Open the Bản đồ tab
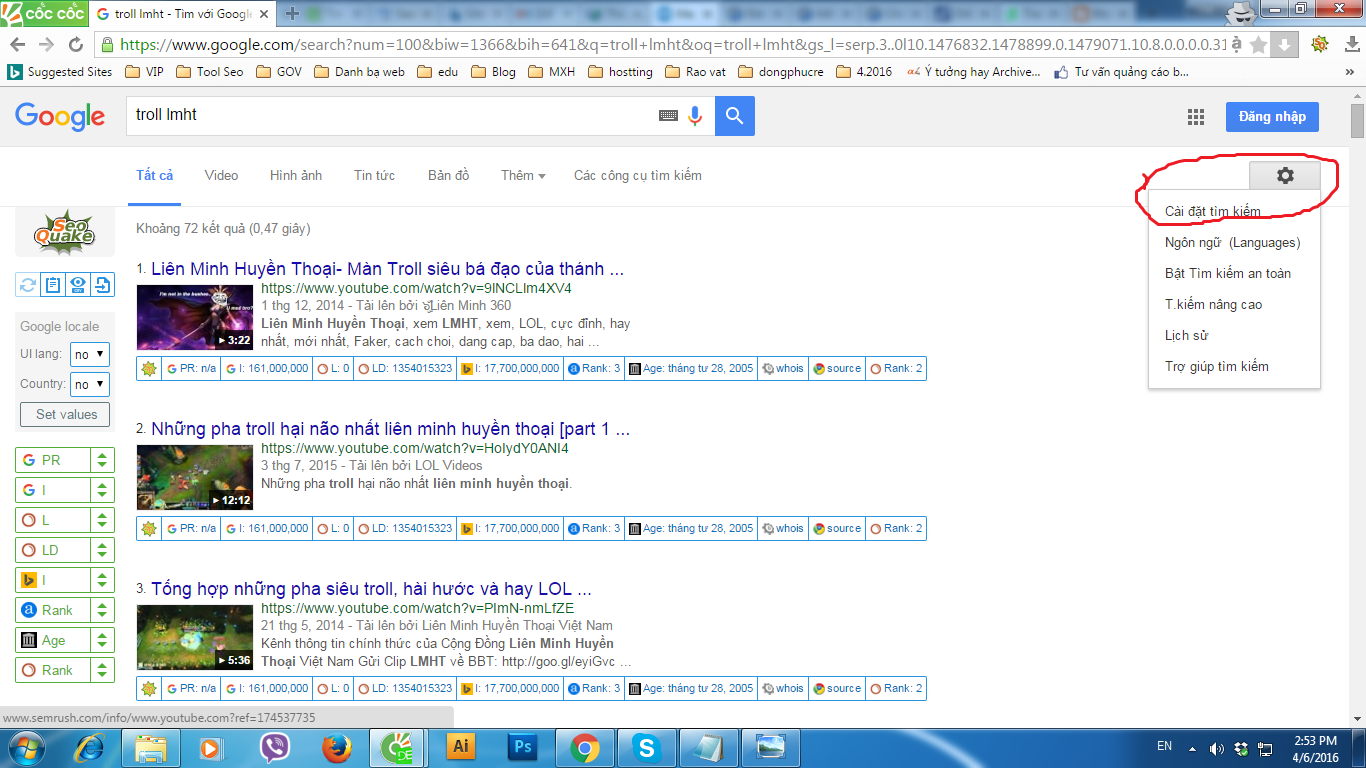 [x=448, y=175]
